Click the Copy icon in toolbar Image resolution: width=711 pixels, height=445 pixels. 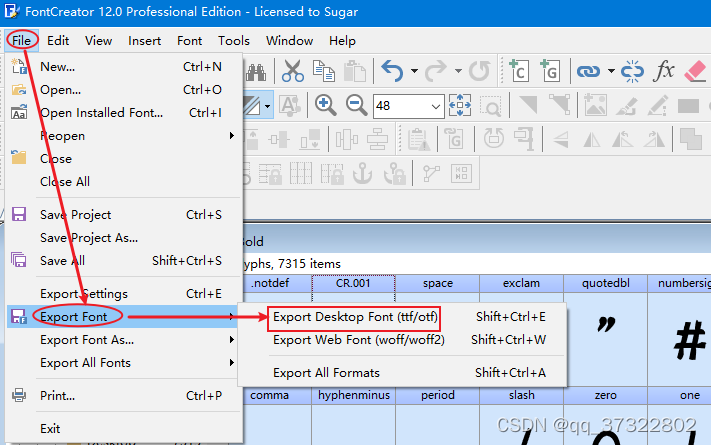tap(324, 71)
